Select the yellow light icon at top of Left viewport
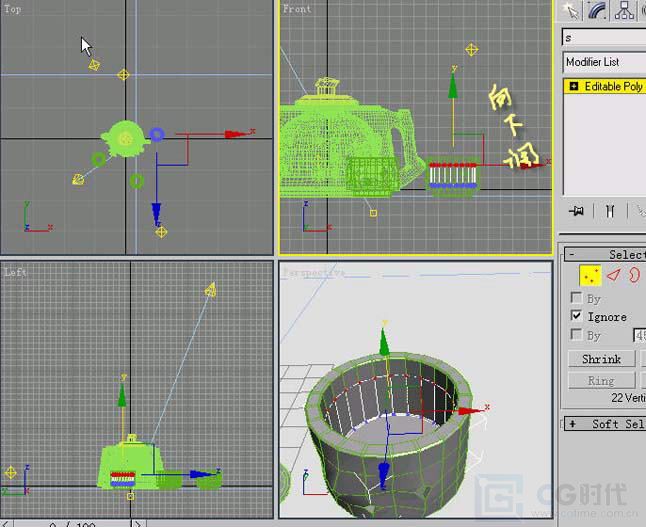 point(211,290)
